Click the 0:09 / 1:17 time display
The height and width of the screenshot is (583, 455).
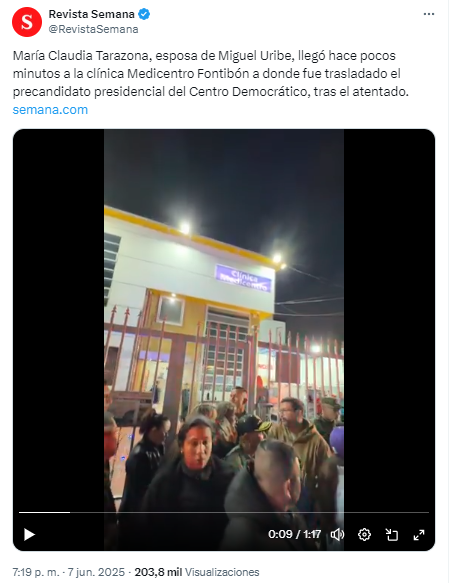pos(294,534)
